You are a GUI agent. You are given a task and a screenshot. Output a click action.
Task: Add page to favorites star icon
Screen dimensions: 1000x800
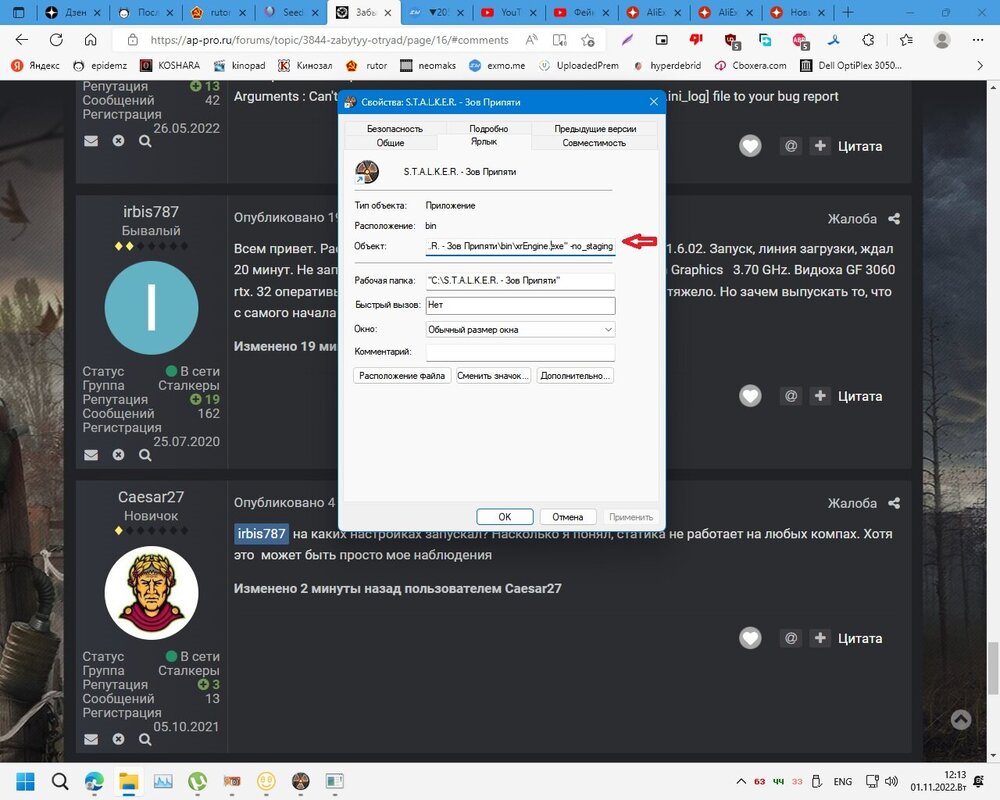click(x=588, y=40)
